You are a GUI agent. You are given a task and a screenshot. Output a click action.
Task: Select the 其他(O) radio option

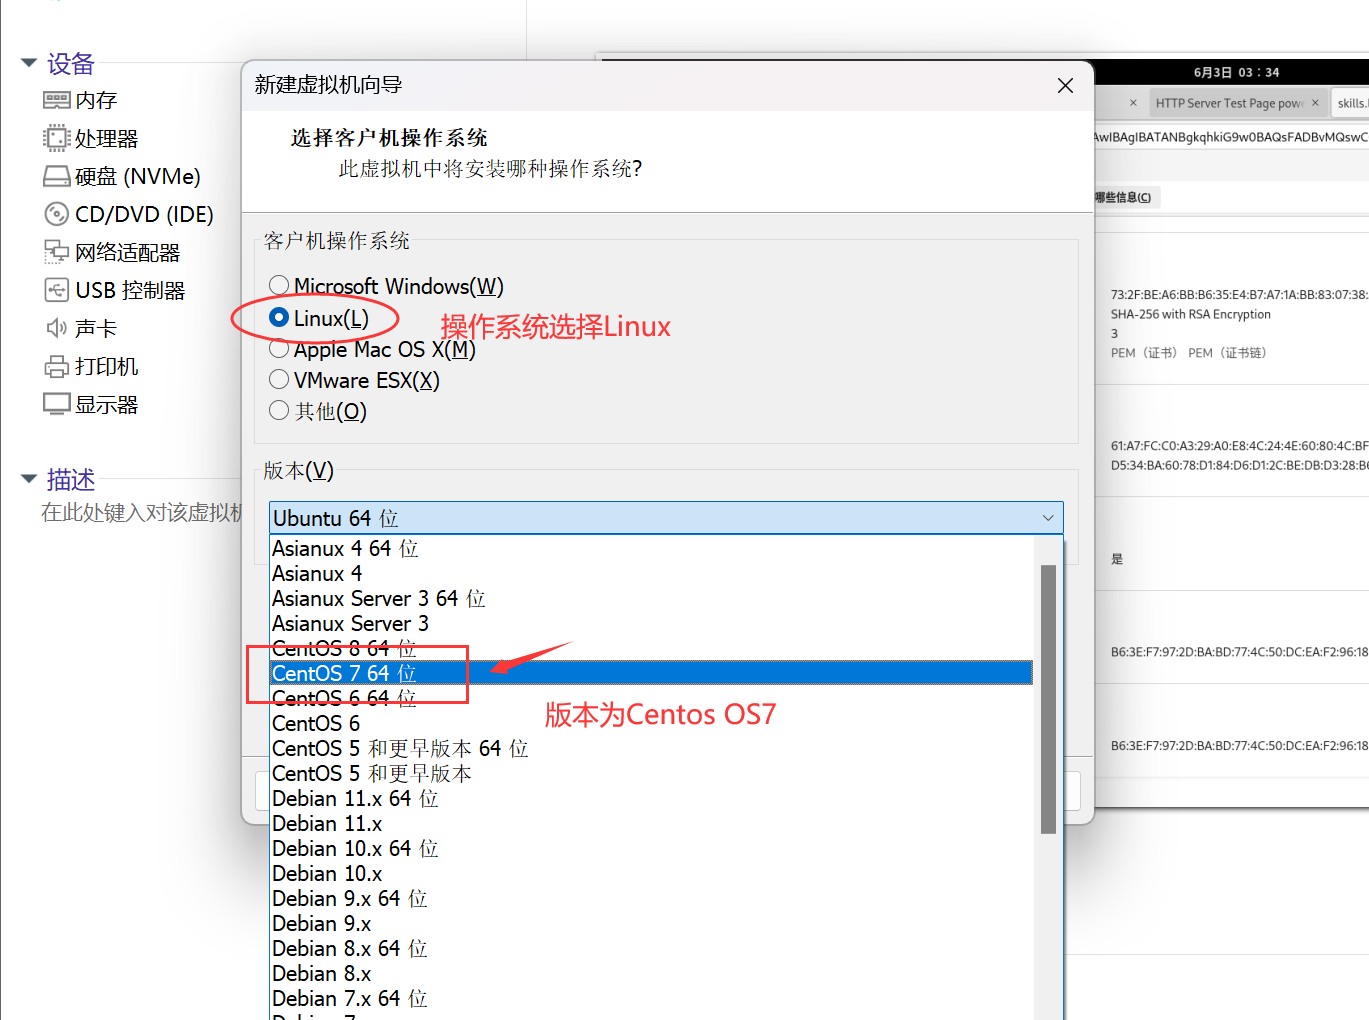pos(279,411)
